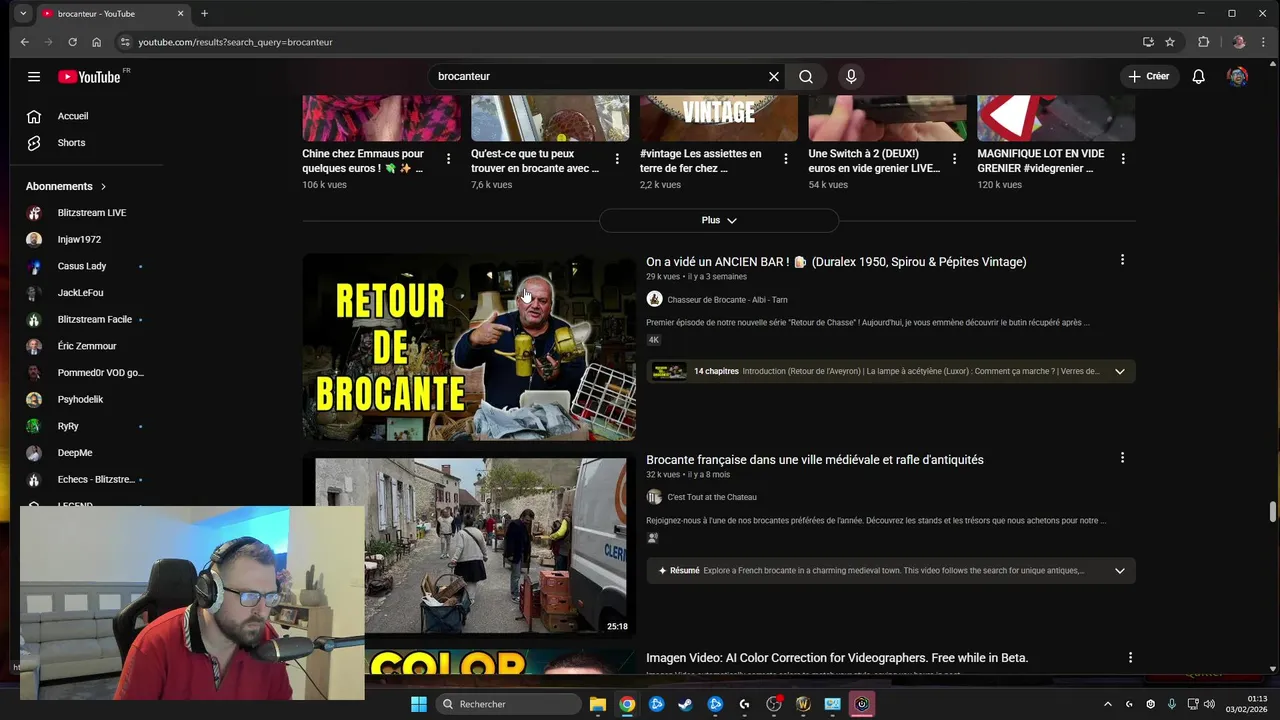Show hidden system tray icons

[x=1107, y=704]
